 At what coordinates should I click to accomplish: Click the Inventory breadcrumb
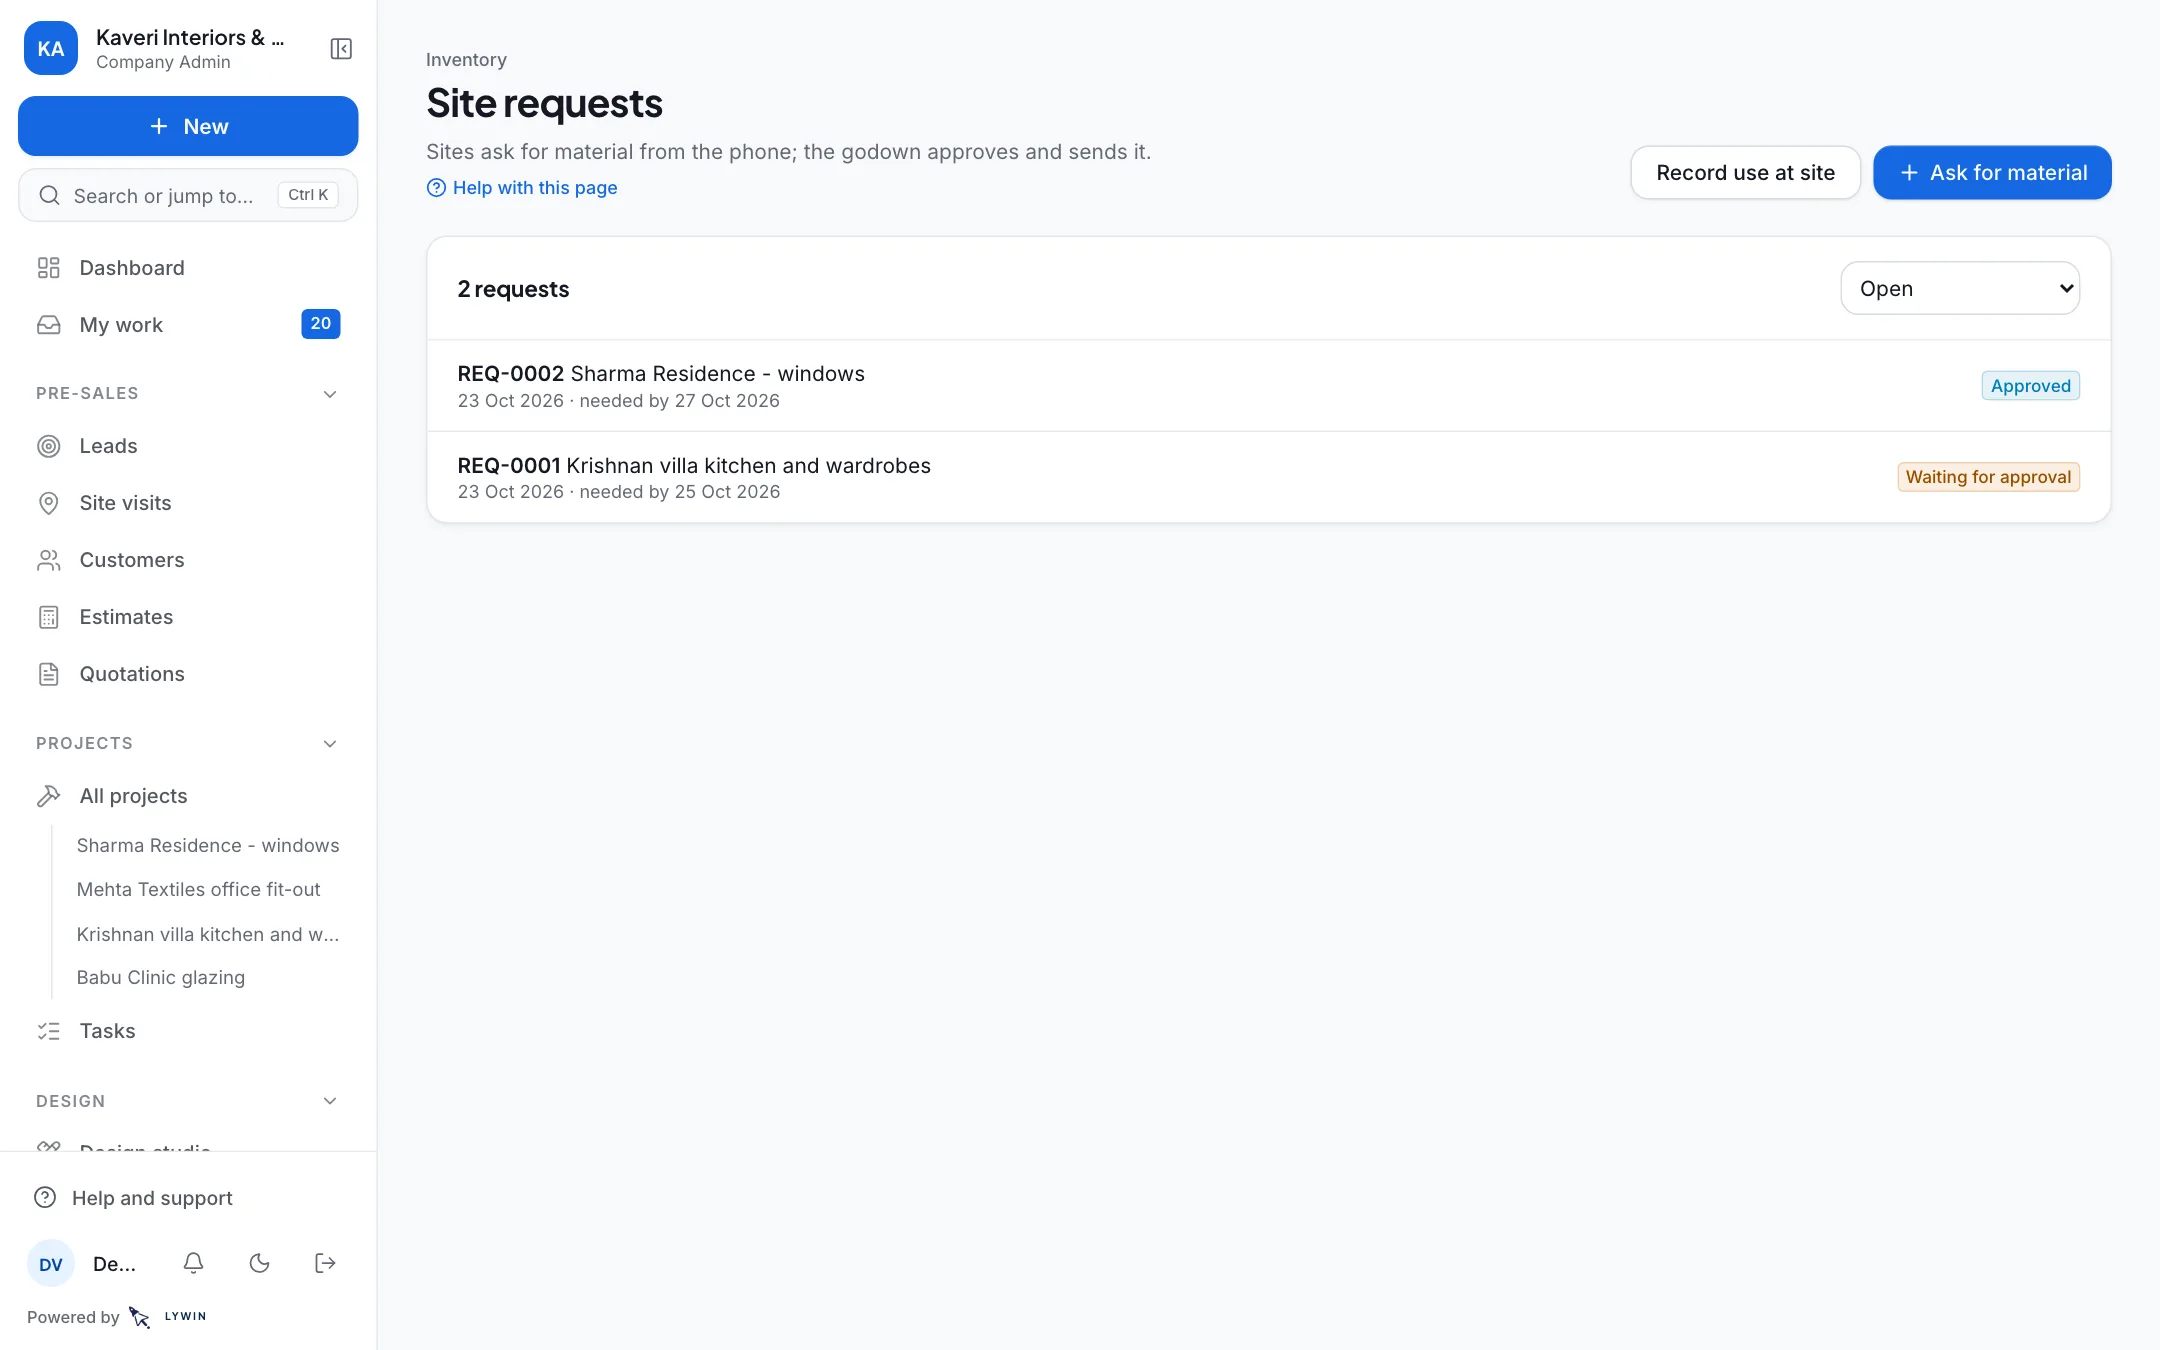pyautogui.click(x=466, y=60)
